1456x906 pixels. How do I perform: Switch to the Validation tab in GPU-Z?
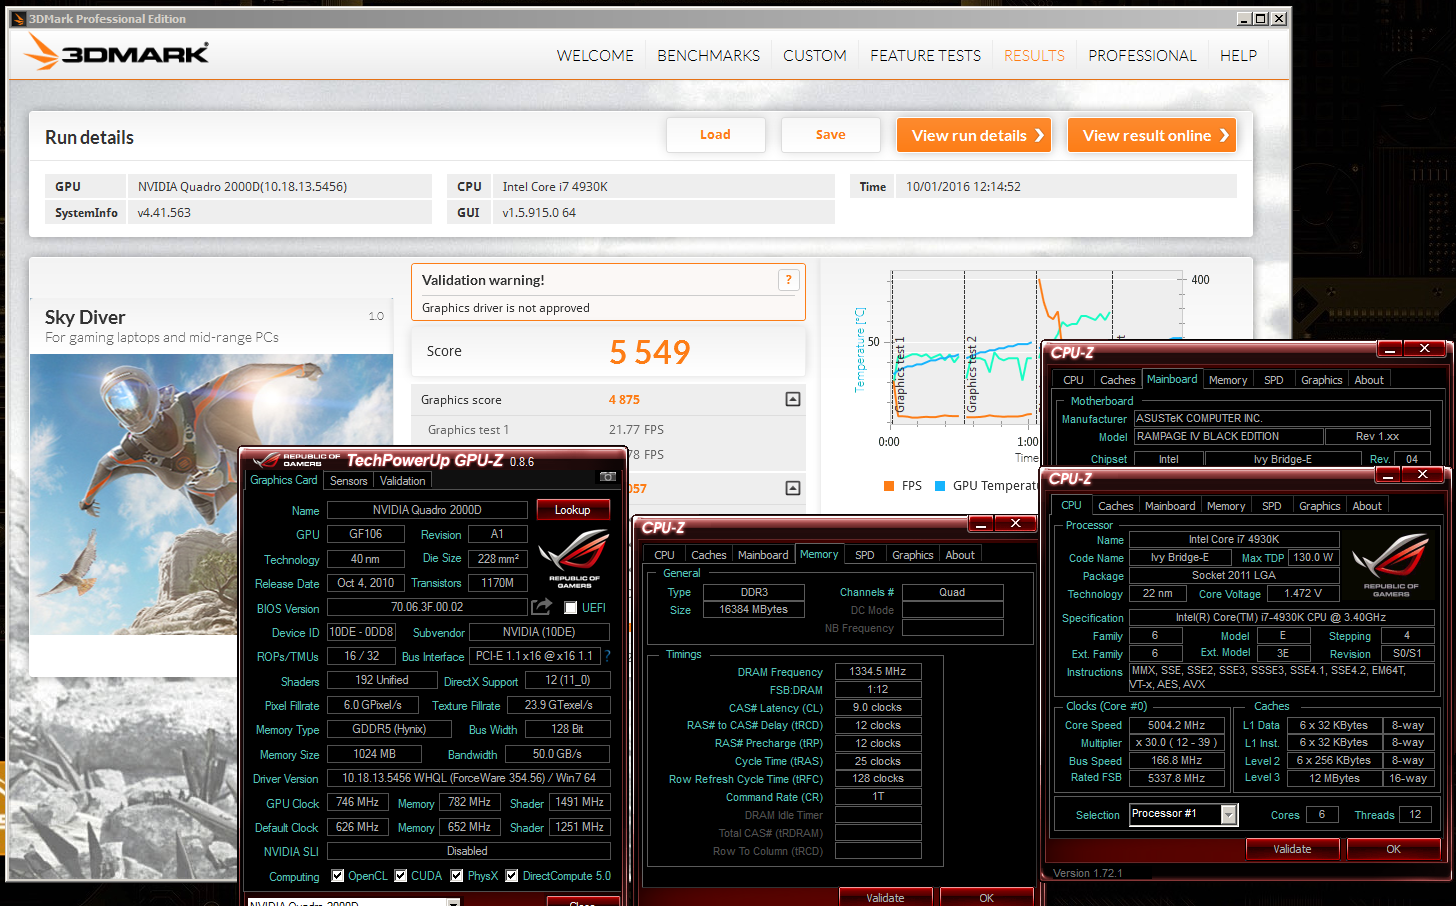coord(402,481)
